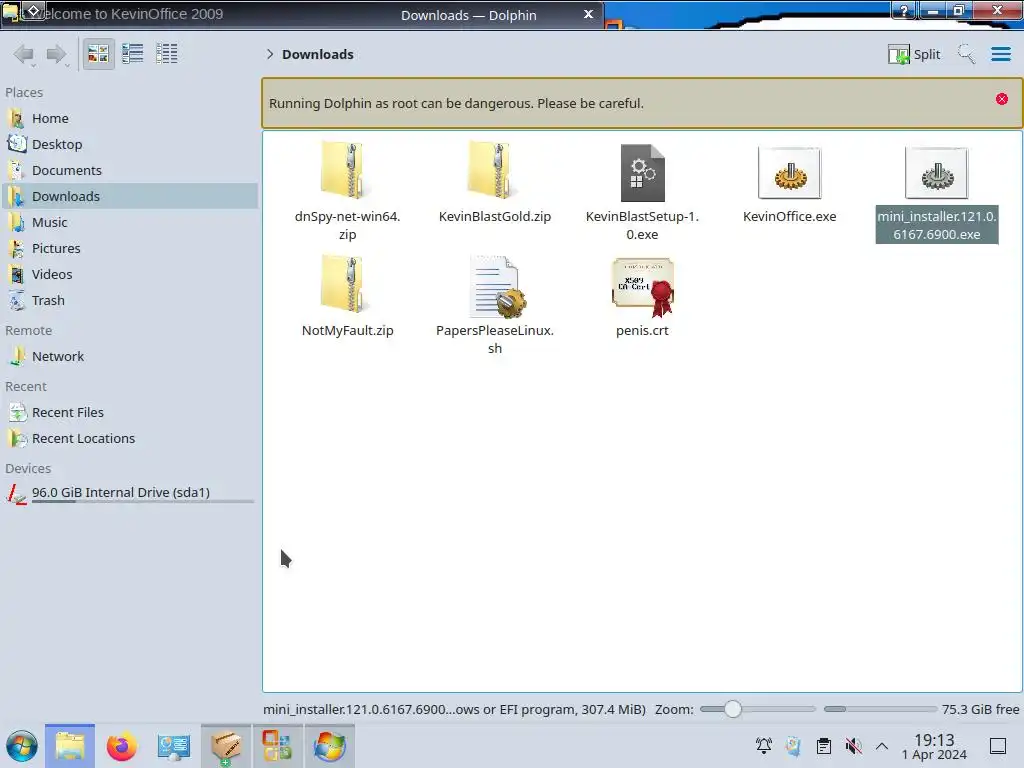Select dnSpy-net-win64.zip archive icon

pyautogui.click(x=346, y=171)
